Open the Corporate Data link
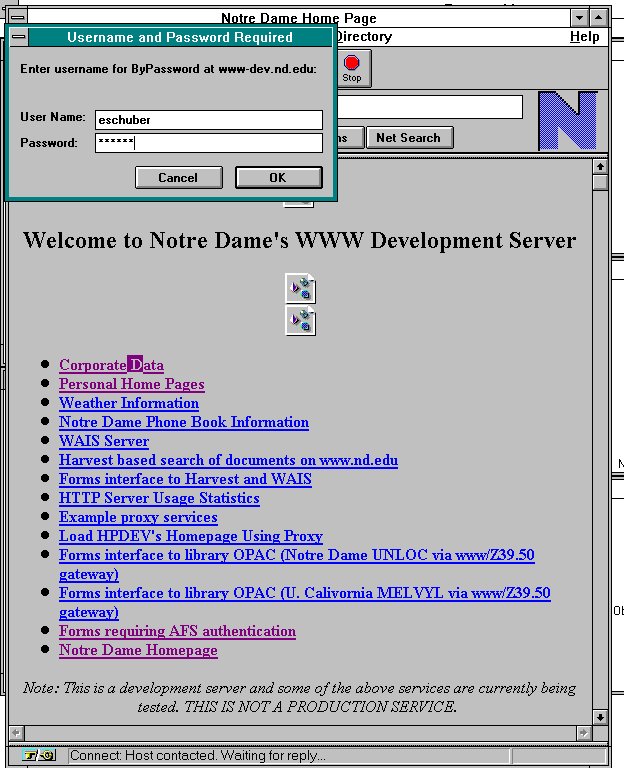Viewport: 624px width, 768px height. (x=111, y=365)
